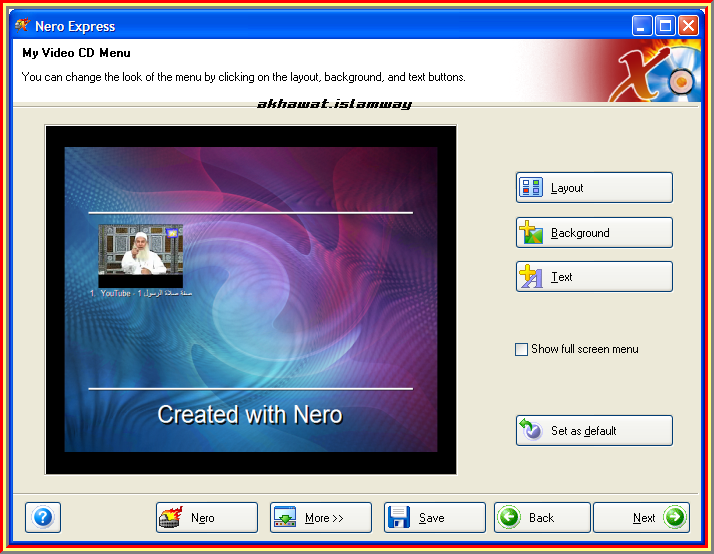Minimize the Nero Express window
This screenshot has height=554, width=714.
[x=642, y=25]
